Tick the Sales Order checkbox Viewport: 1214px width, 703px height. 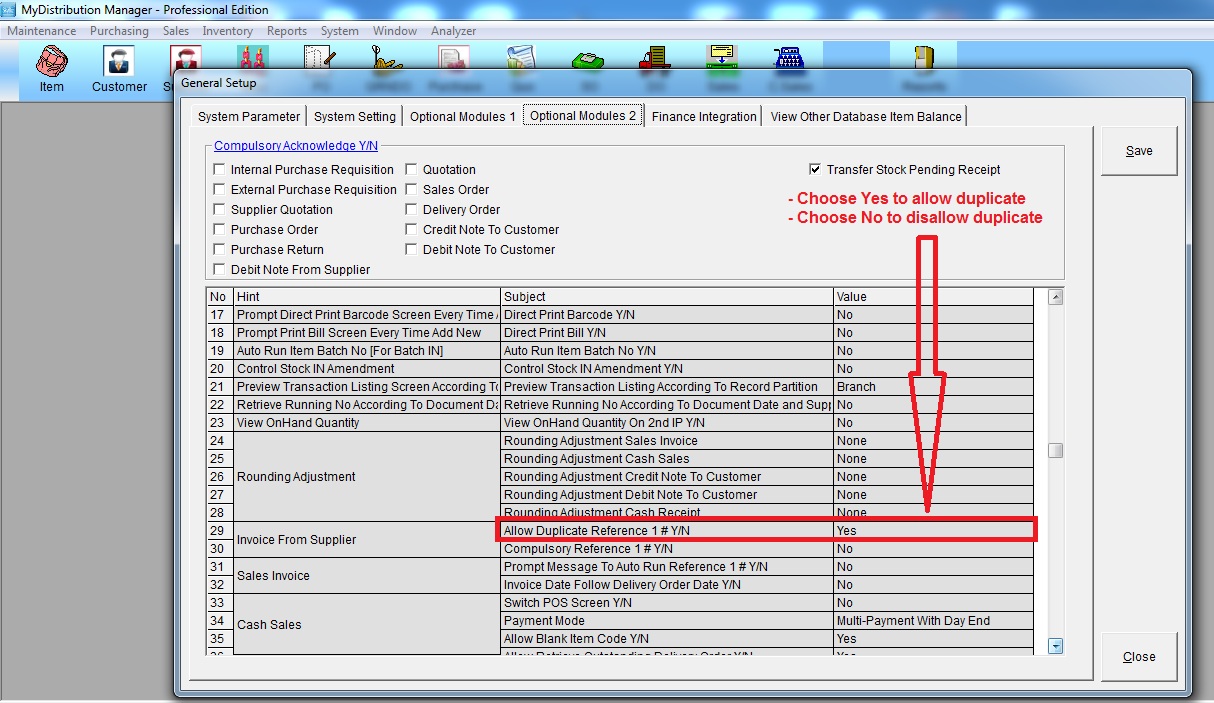point(412,190)
